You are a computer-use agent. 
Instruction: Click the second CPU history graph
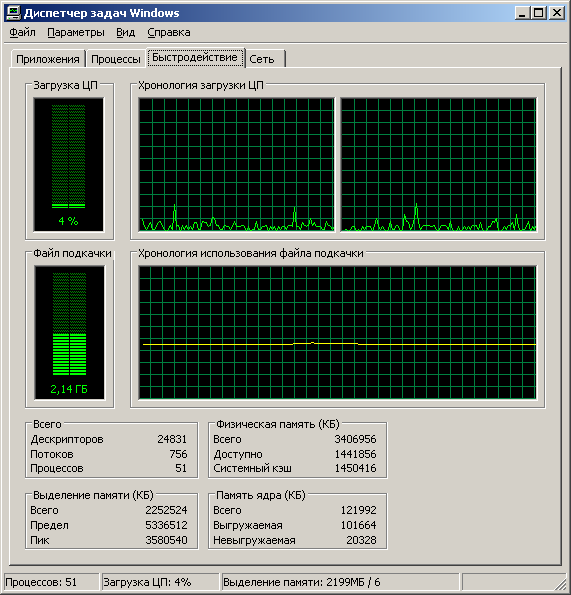tap(439, 164)
